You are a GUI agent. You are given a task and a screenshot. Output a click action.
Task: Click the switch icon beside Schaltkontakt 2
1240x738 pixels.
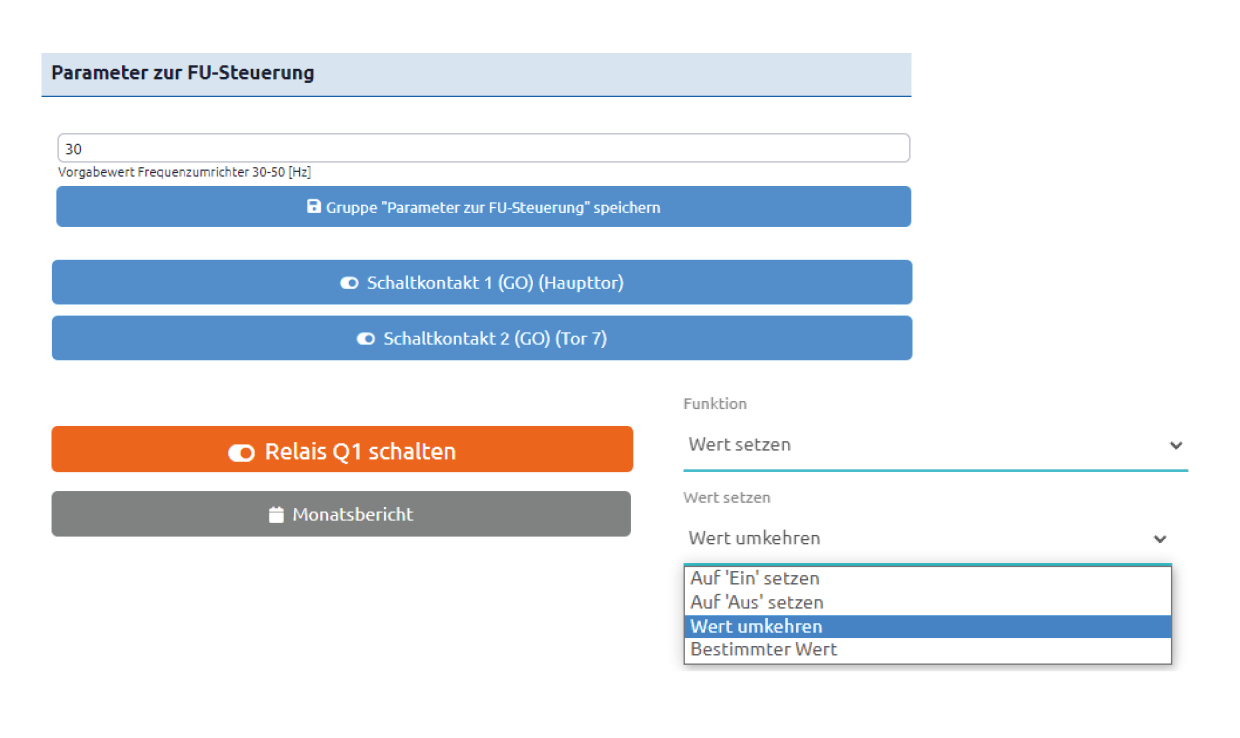(366, 339)
